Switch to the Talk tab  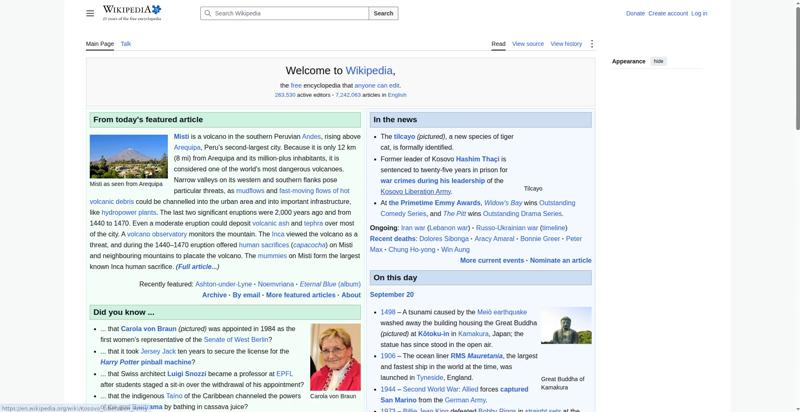tap(126, 44)
